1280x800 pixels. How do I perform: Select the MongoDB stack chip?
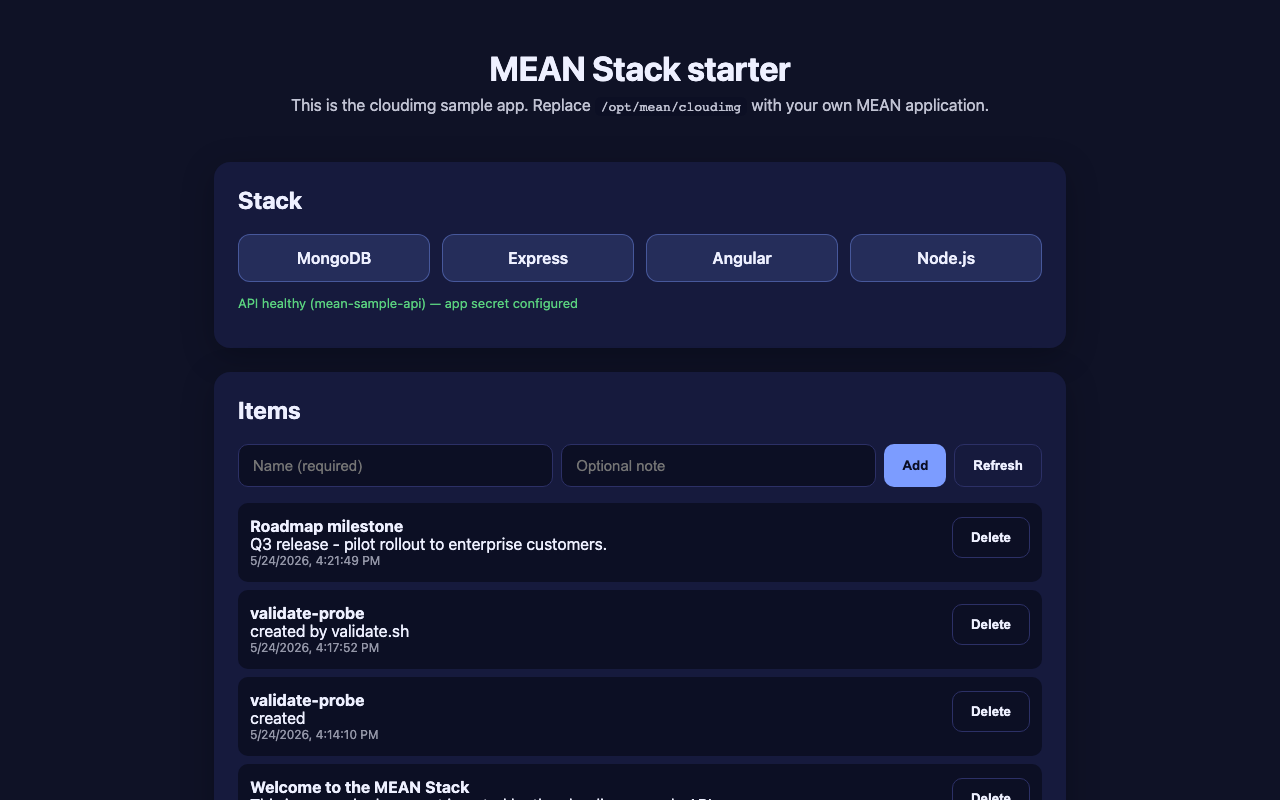click(334, 258)
